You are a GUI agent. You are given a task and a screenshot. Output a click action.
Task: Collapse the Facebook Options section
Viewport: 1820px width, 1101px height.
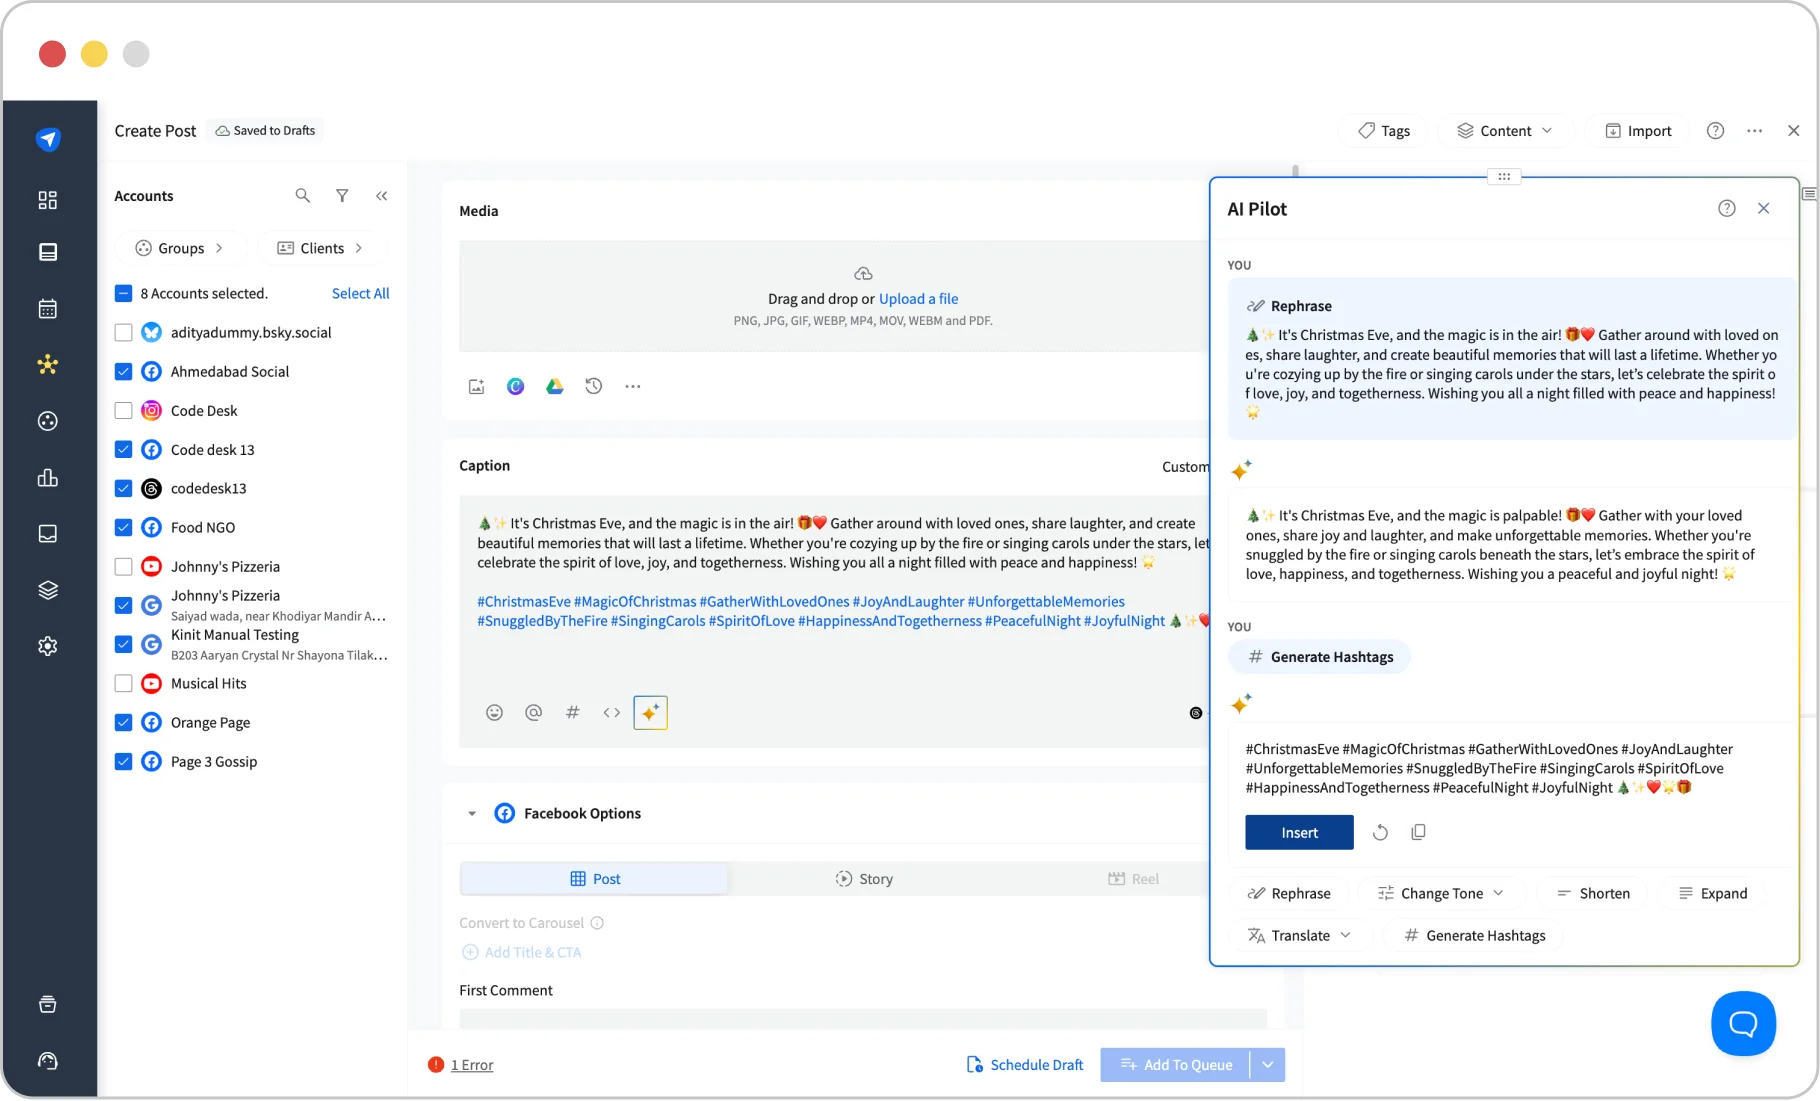pyautogui.click(x=471, y=813)
